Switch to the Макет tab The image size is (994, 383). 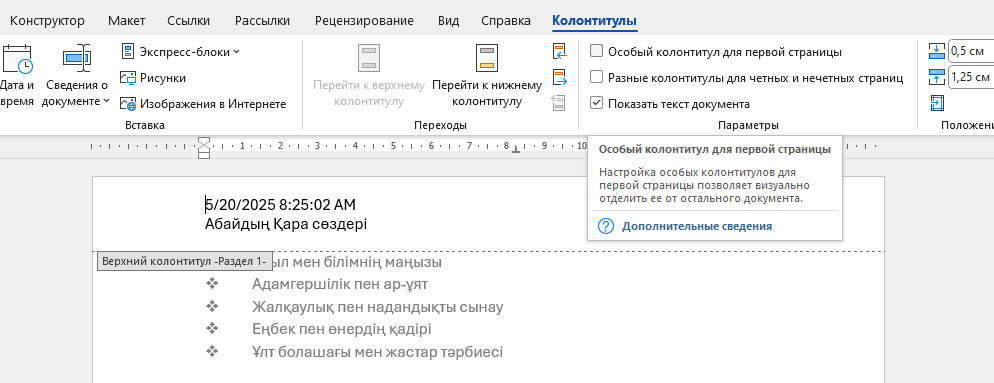coord(126,20)
